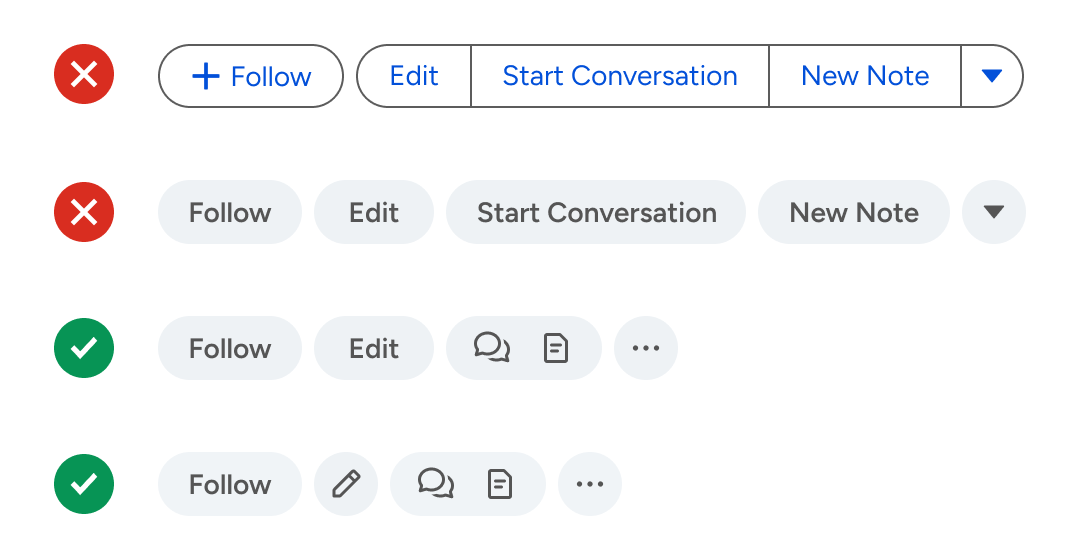1080x560 pixels.
Task: Open blue dropdown arrow beside blue New Note
Action: pyautogui.click(x=992, y=76)
